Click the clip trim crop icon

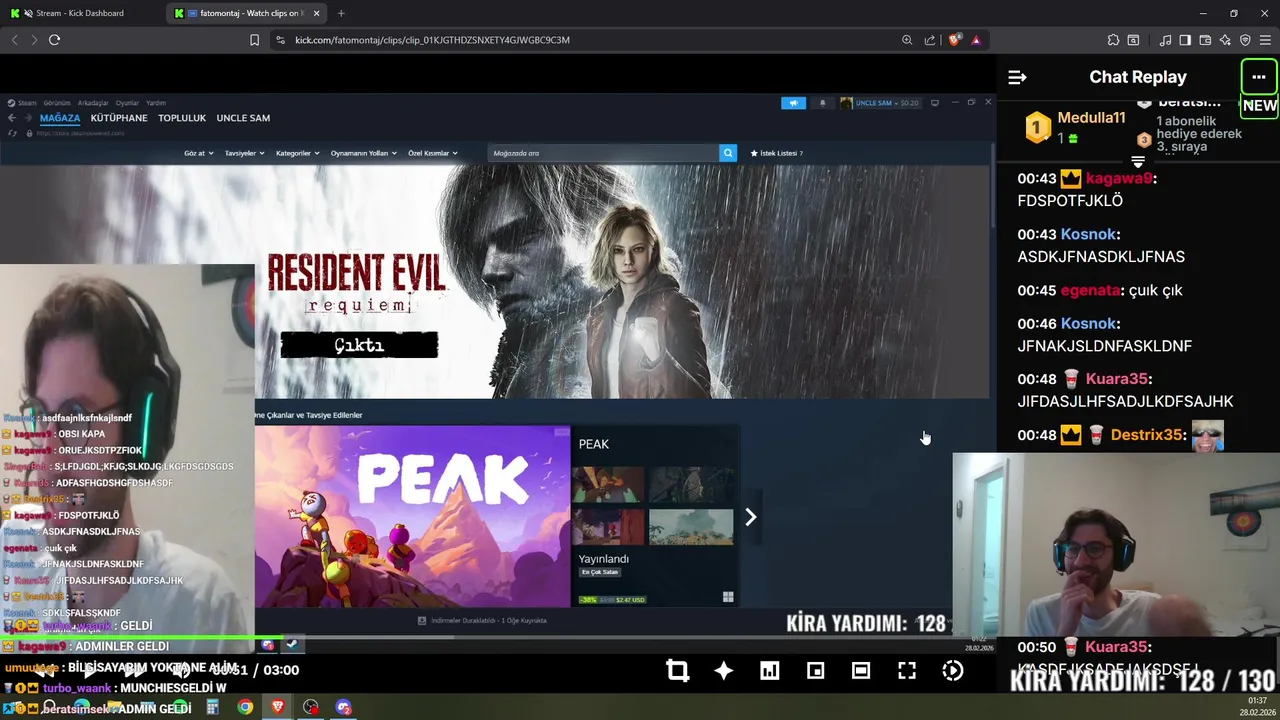coord(678,671)
